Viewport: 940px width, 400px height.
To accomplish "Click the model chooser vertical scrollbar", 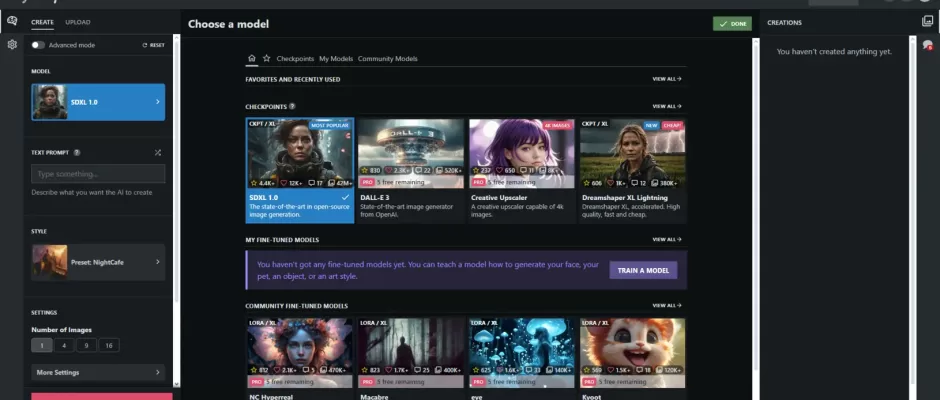I will coord(755,219).
